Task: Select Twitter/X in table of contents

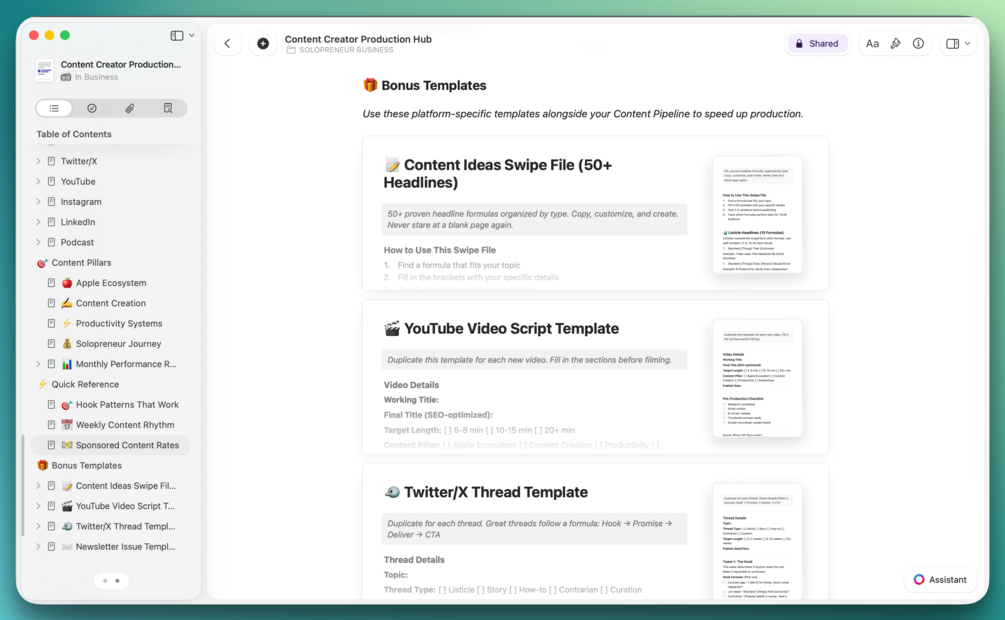Action: pos(79,162)
